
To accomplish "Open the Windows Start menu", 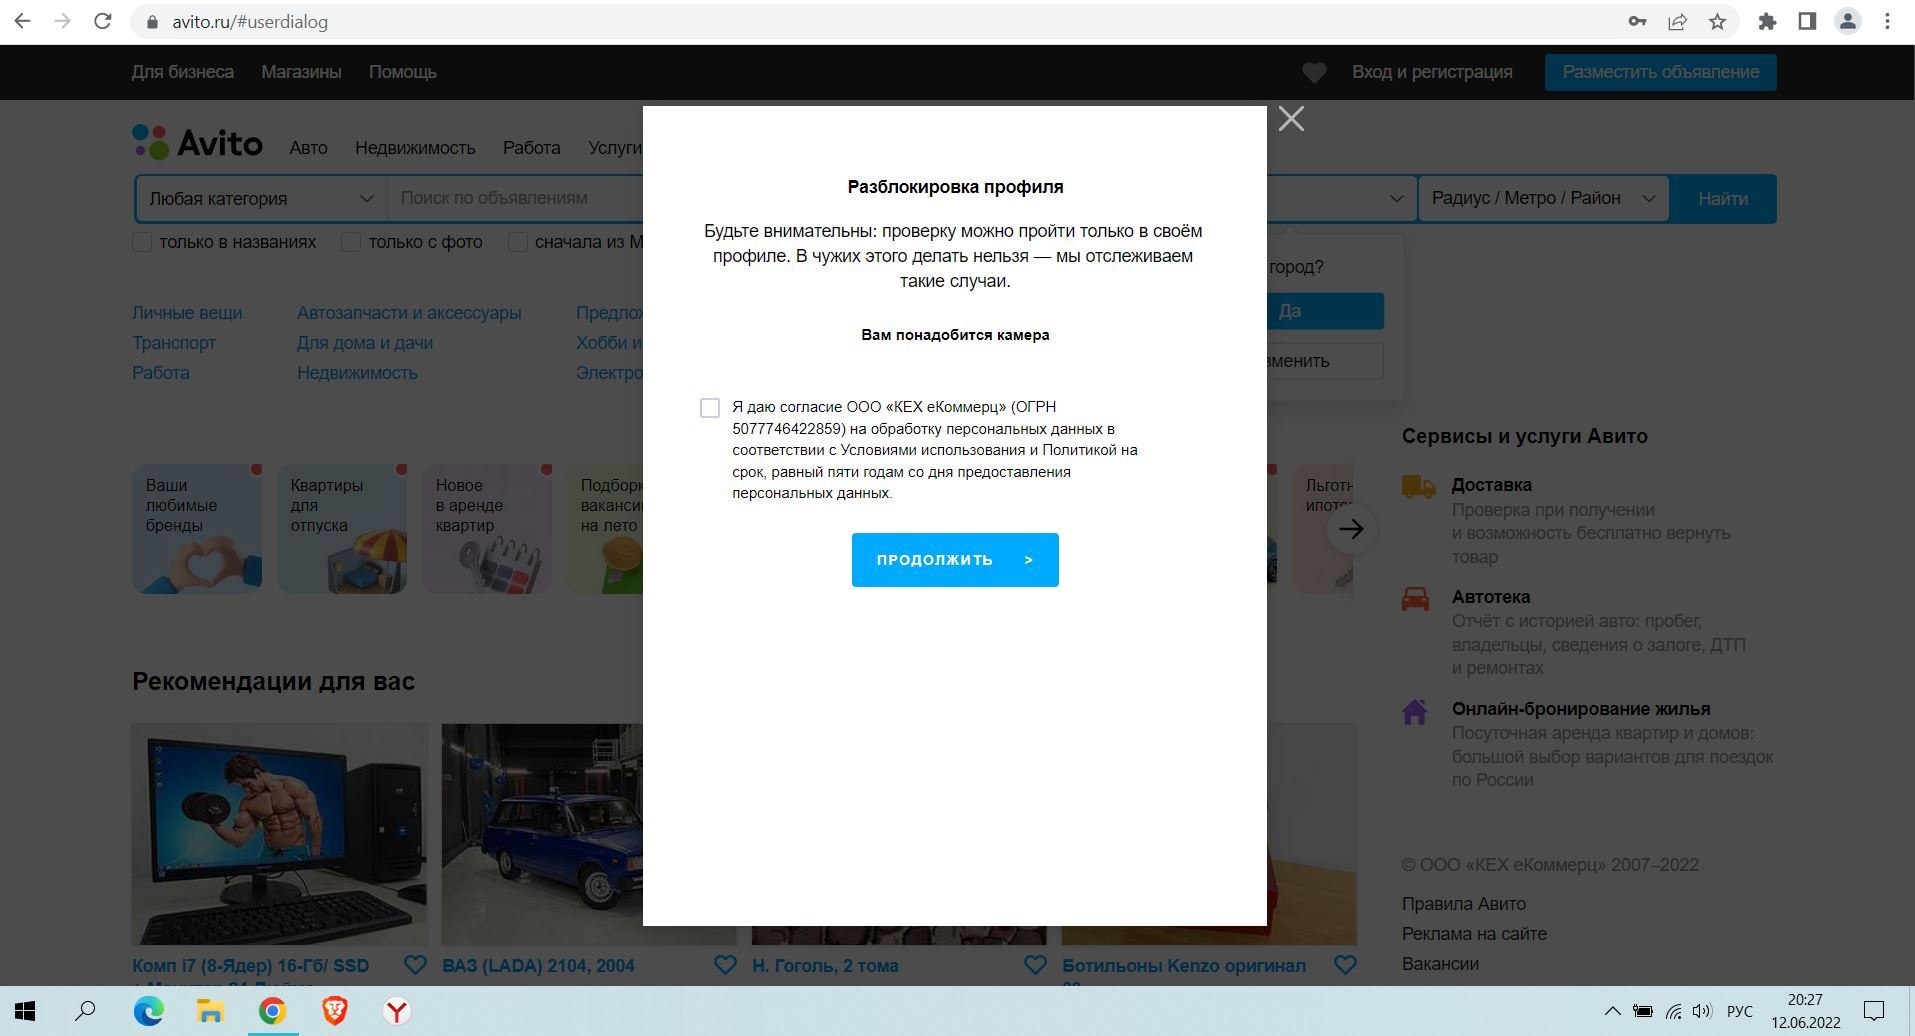I will (x=24, y=1011).
